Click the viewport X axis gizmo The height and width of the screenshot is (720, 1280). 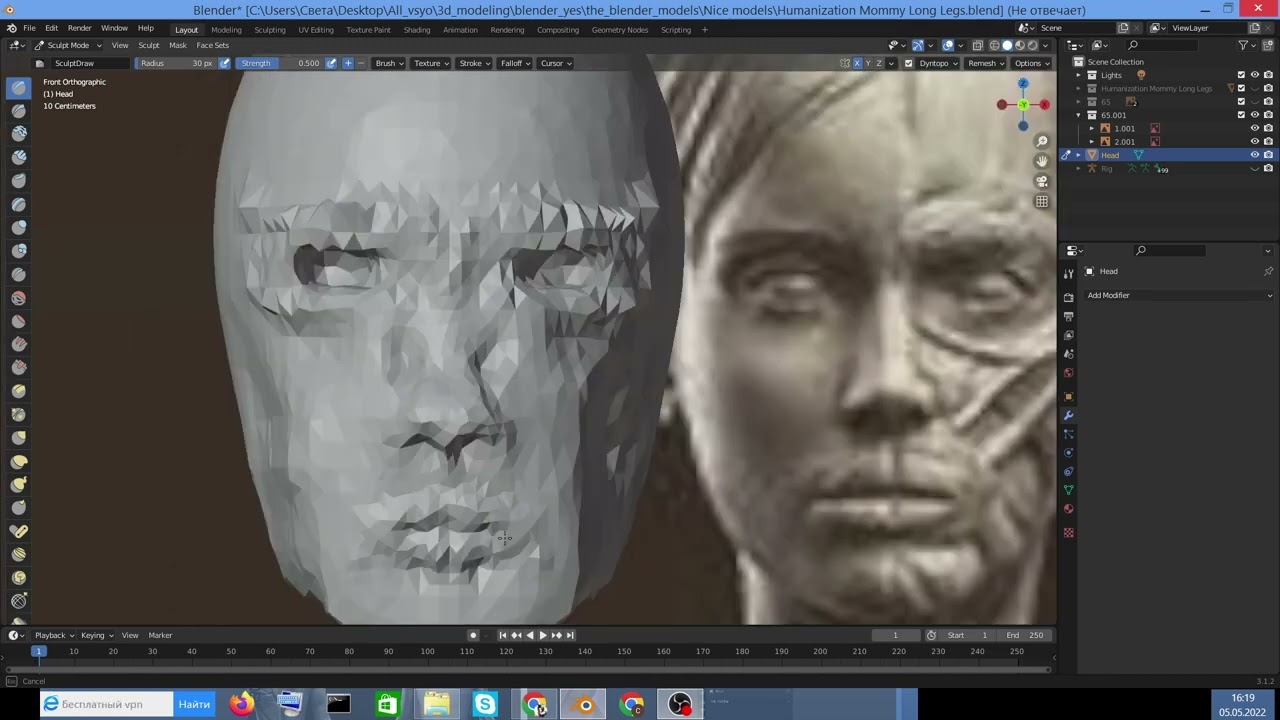[1044, 105]
